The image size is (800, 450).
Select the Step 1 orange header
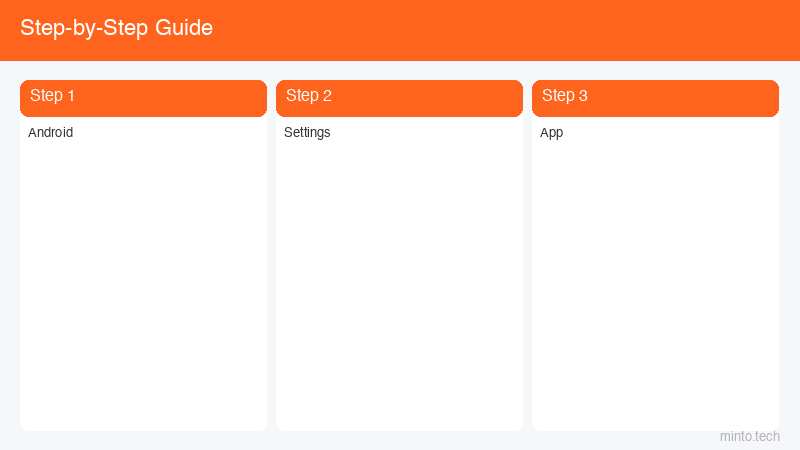point(143,98)
